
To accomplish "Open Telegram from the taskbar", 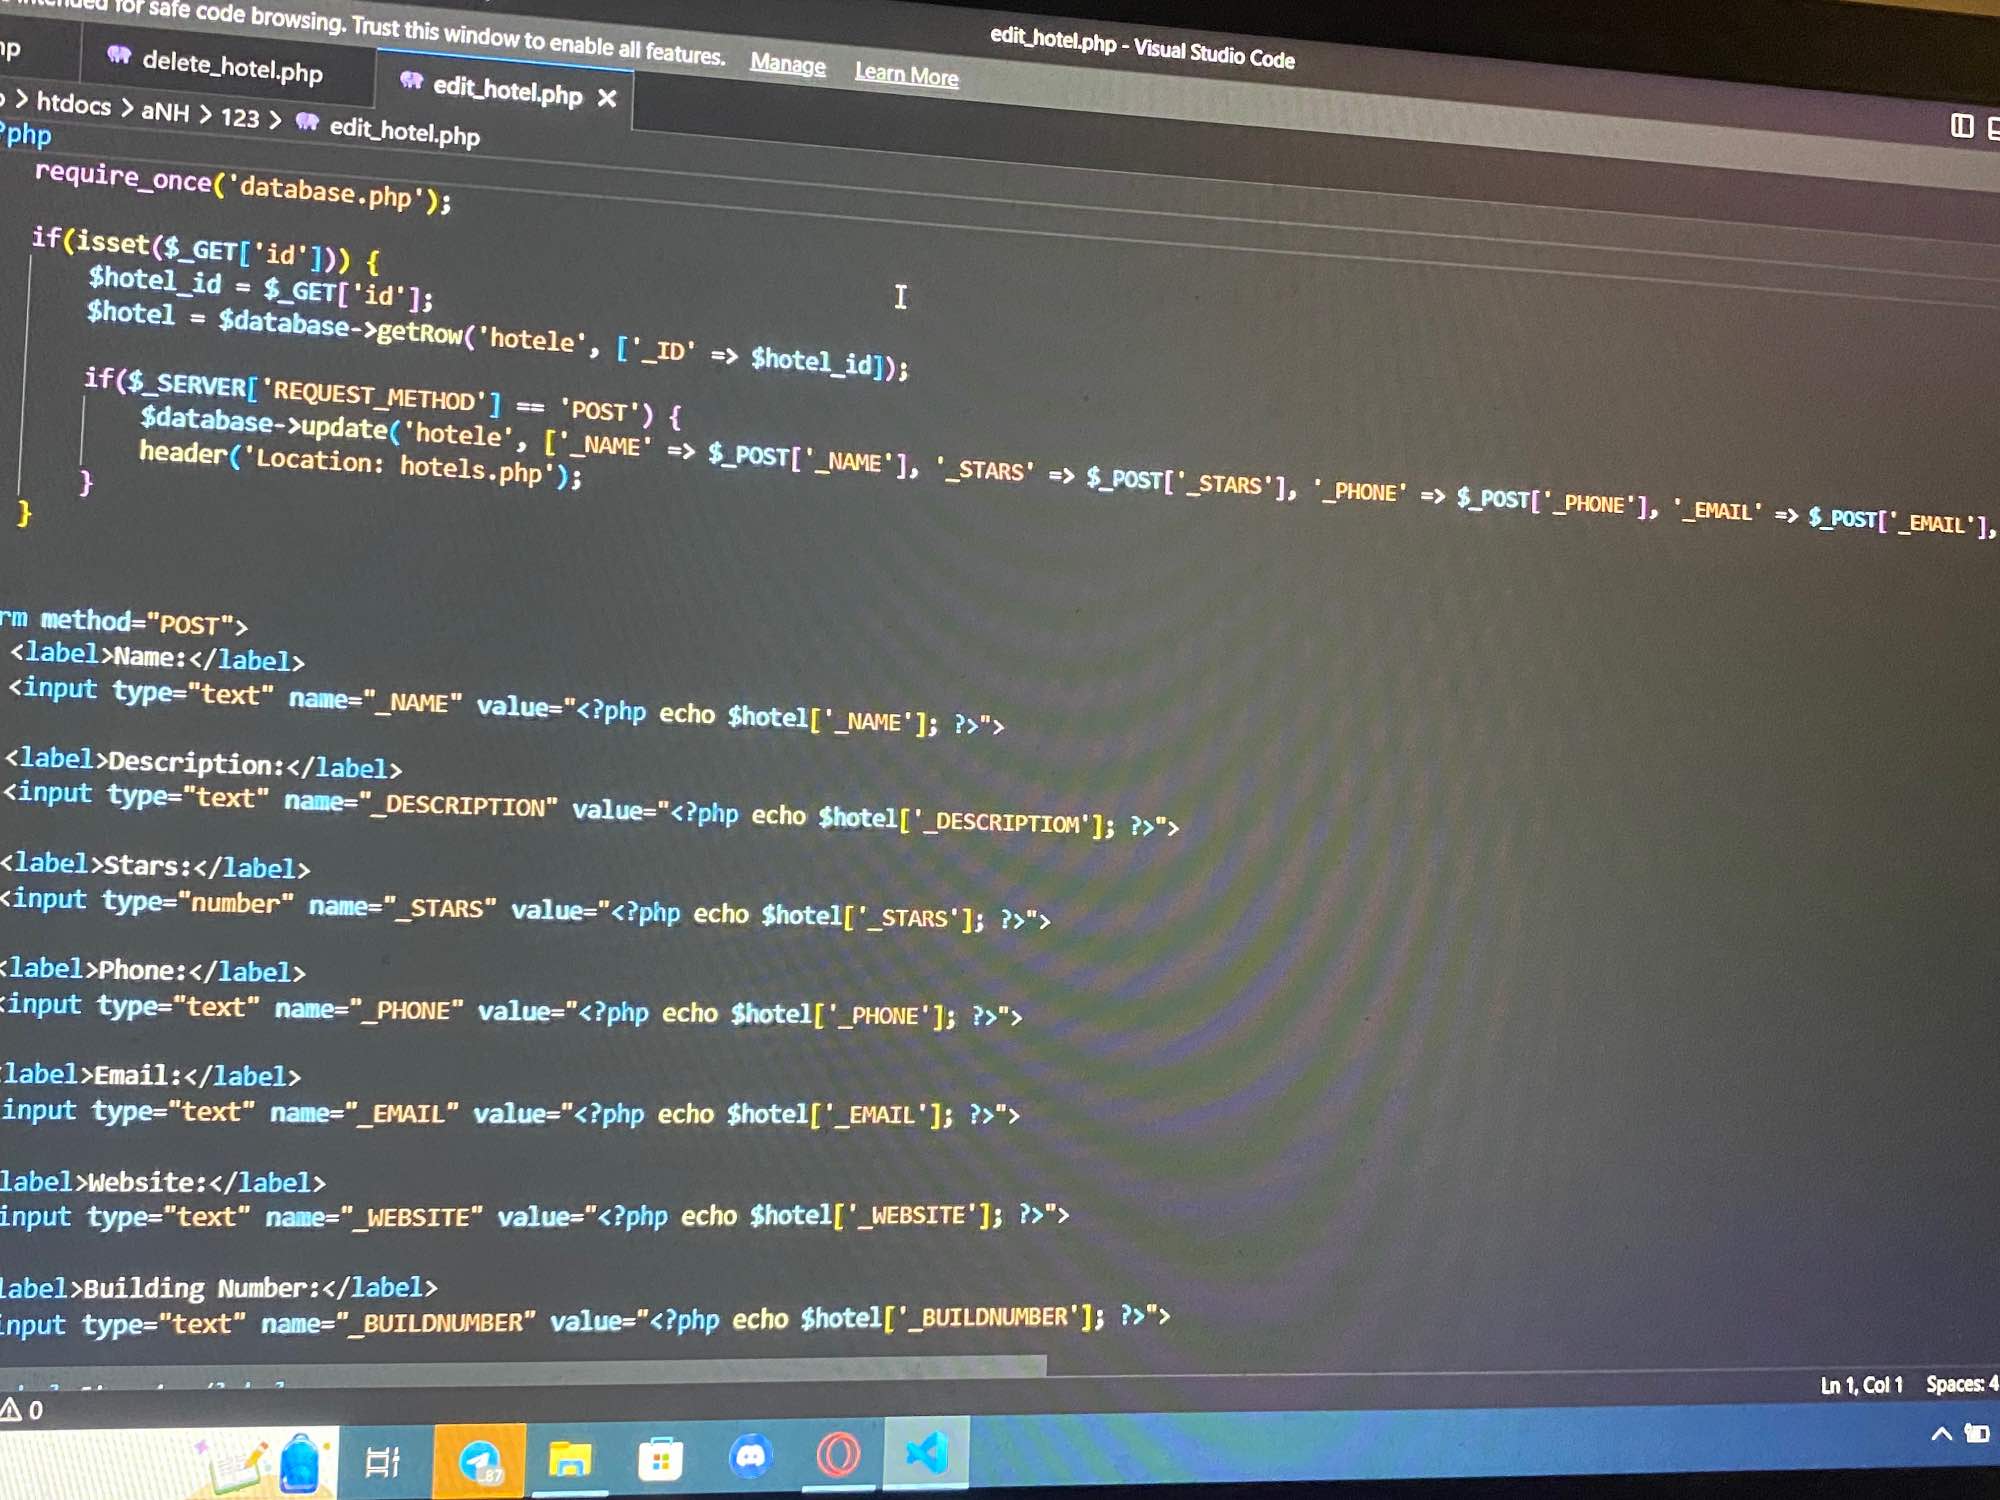I will [479, 1461].
